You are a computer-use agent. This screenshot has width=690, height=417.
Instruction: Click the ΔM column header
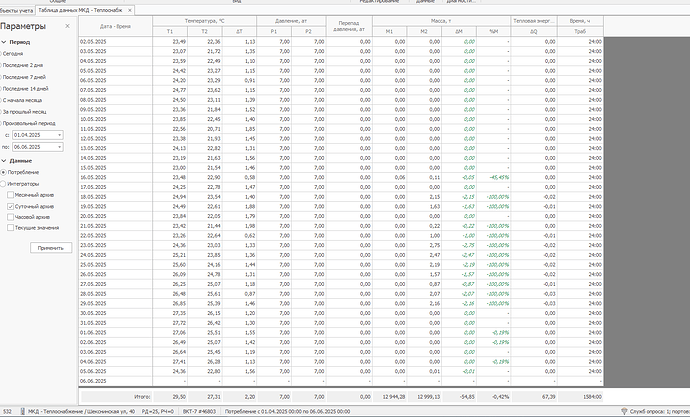[x=459, y=32]
